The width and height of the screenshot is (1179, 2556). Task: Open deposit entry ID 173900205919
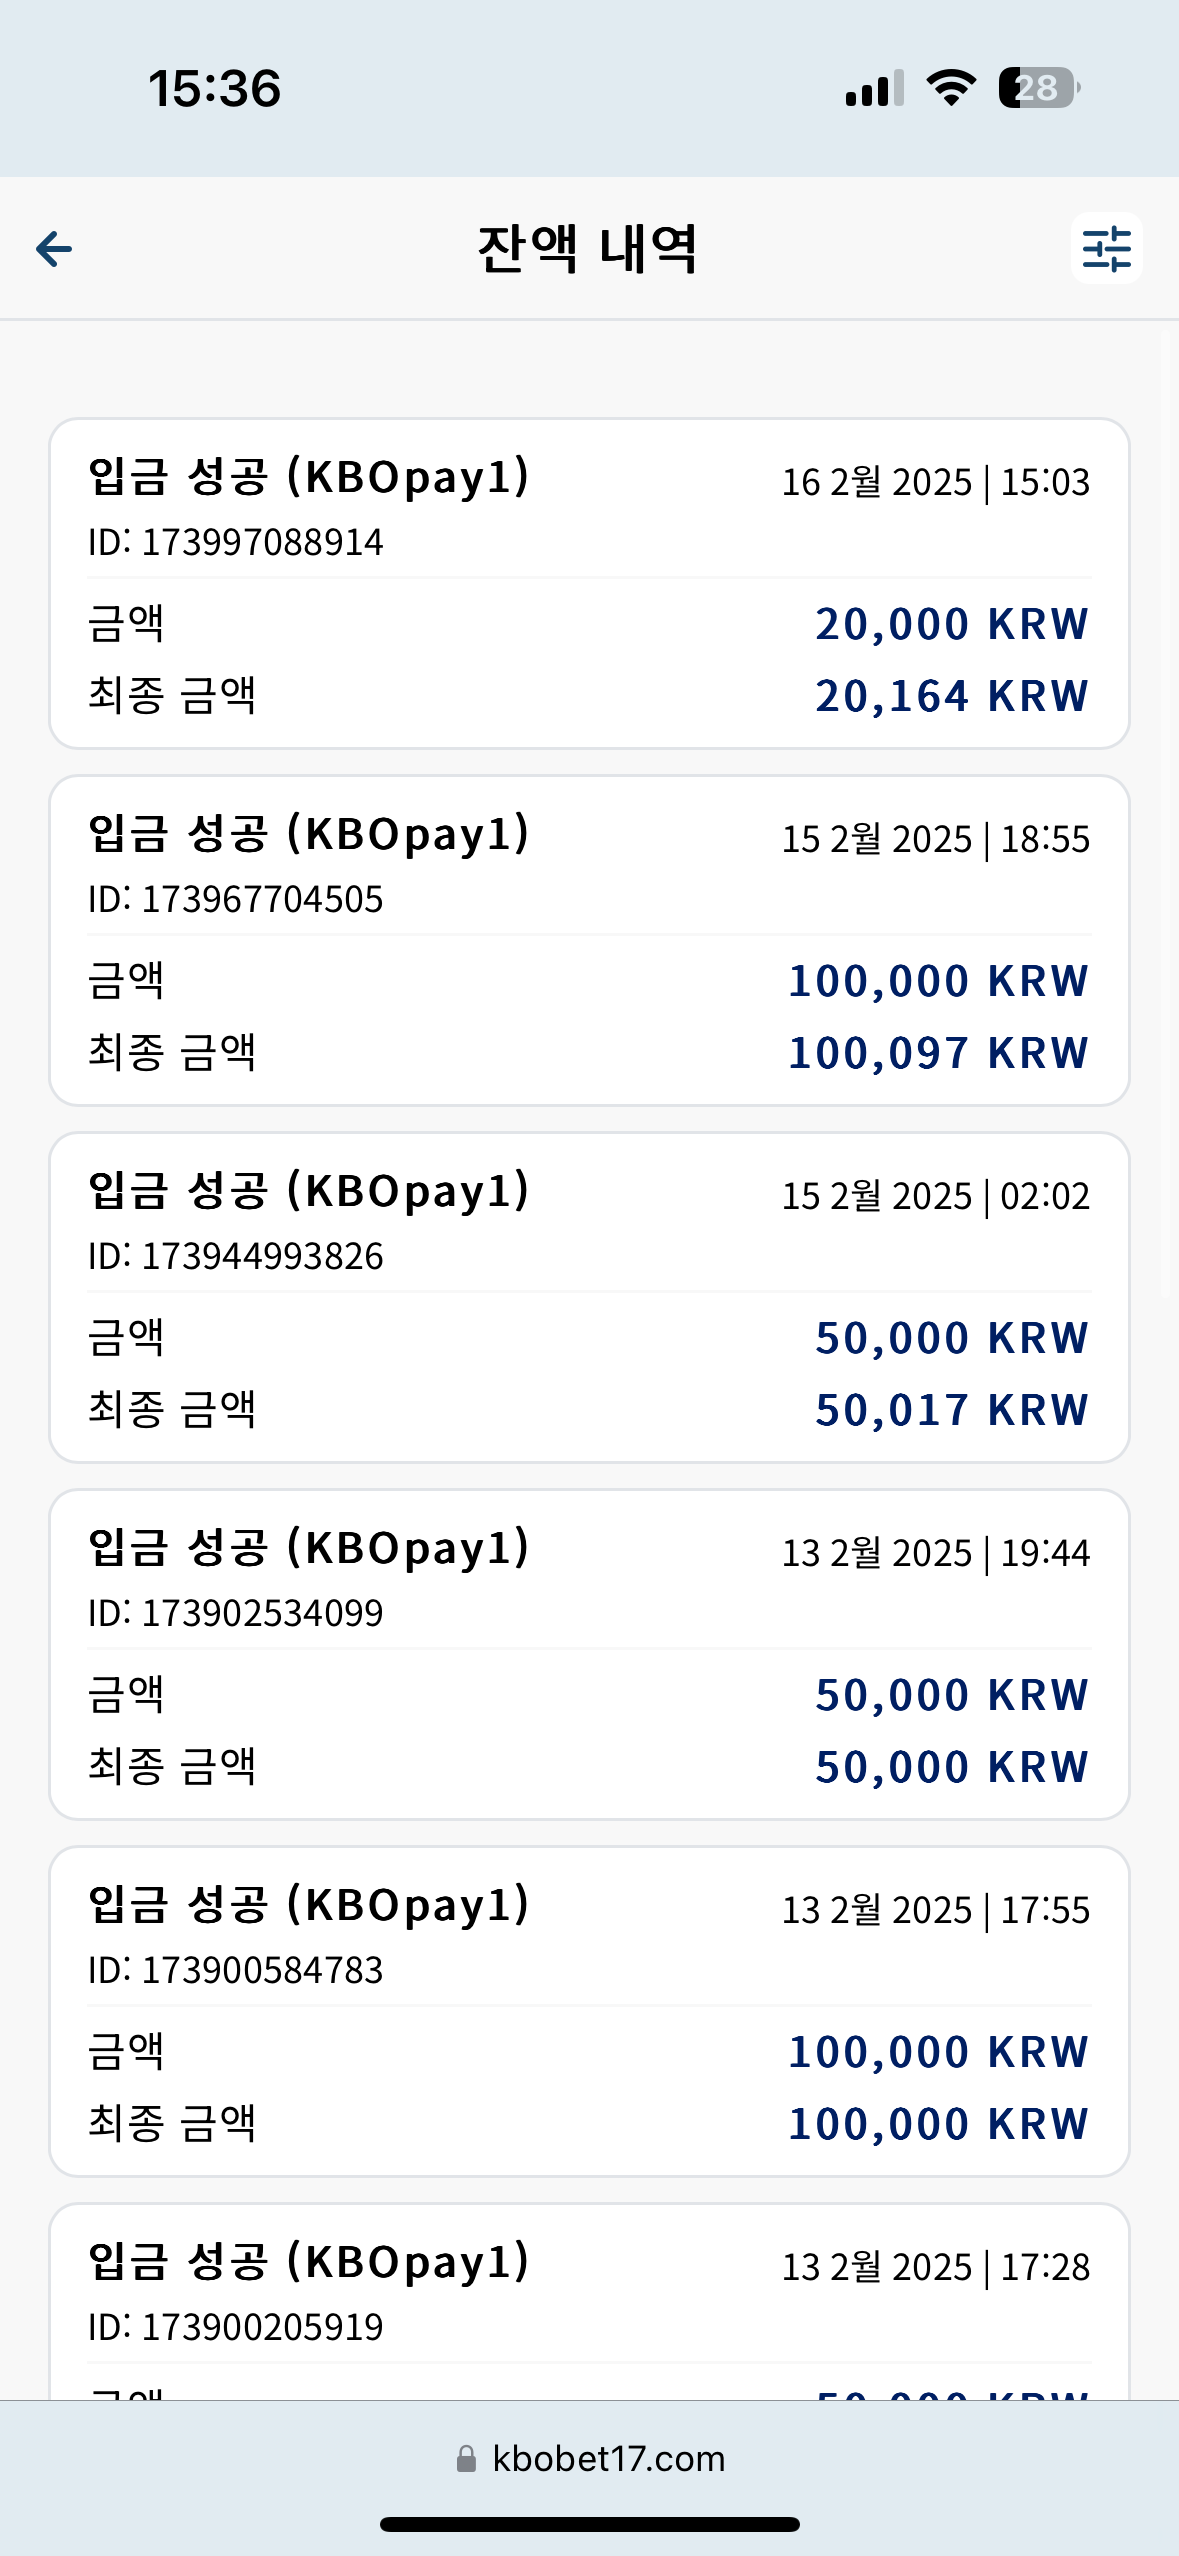pos(589,2302)
